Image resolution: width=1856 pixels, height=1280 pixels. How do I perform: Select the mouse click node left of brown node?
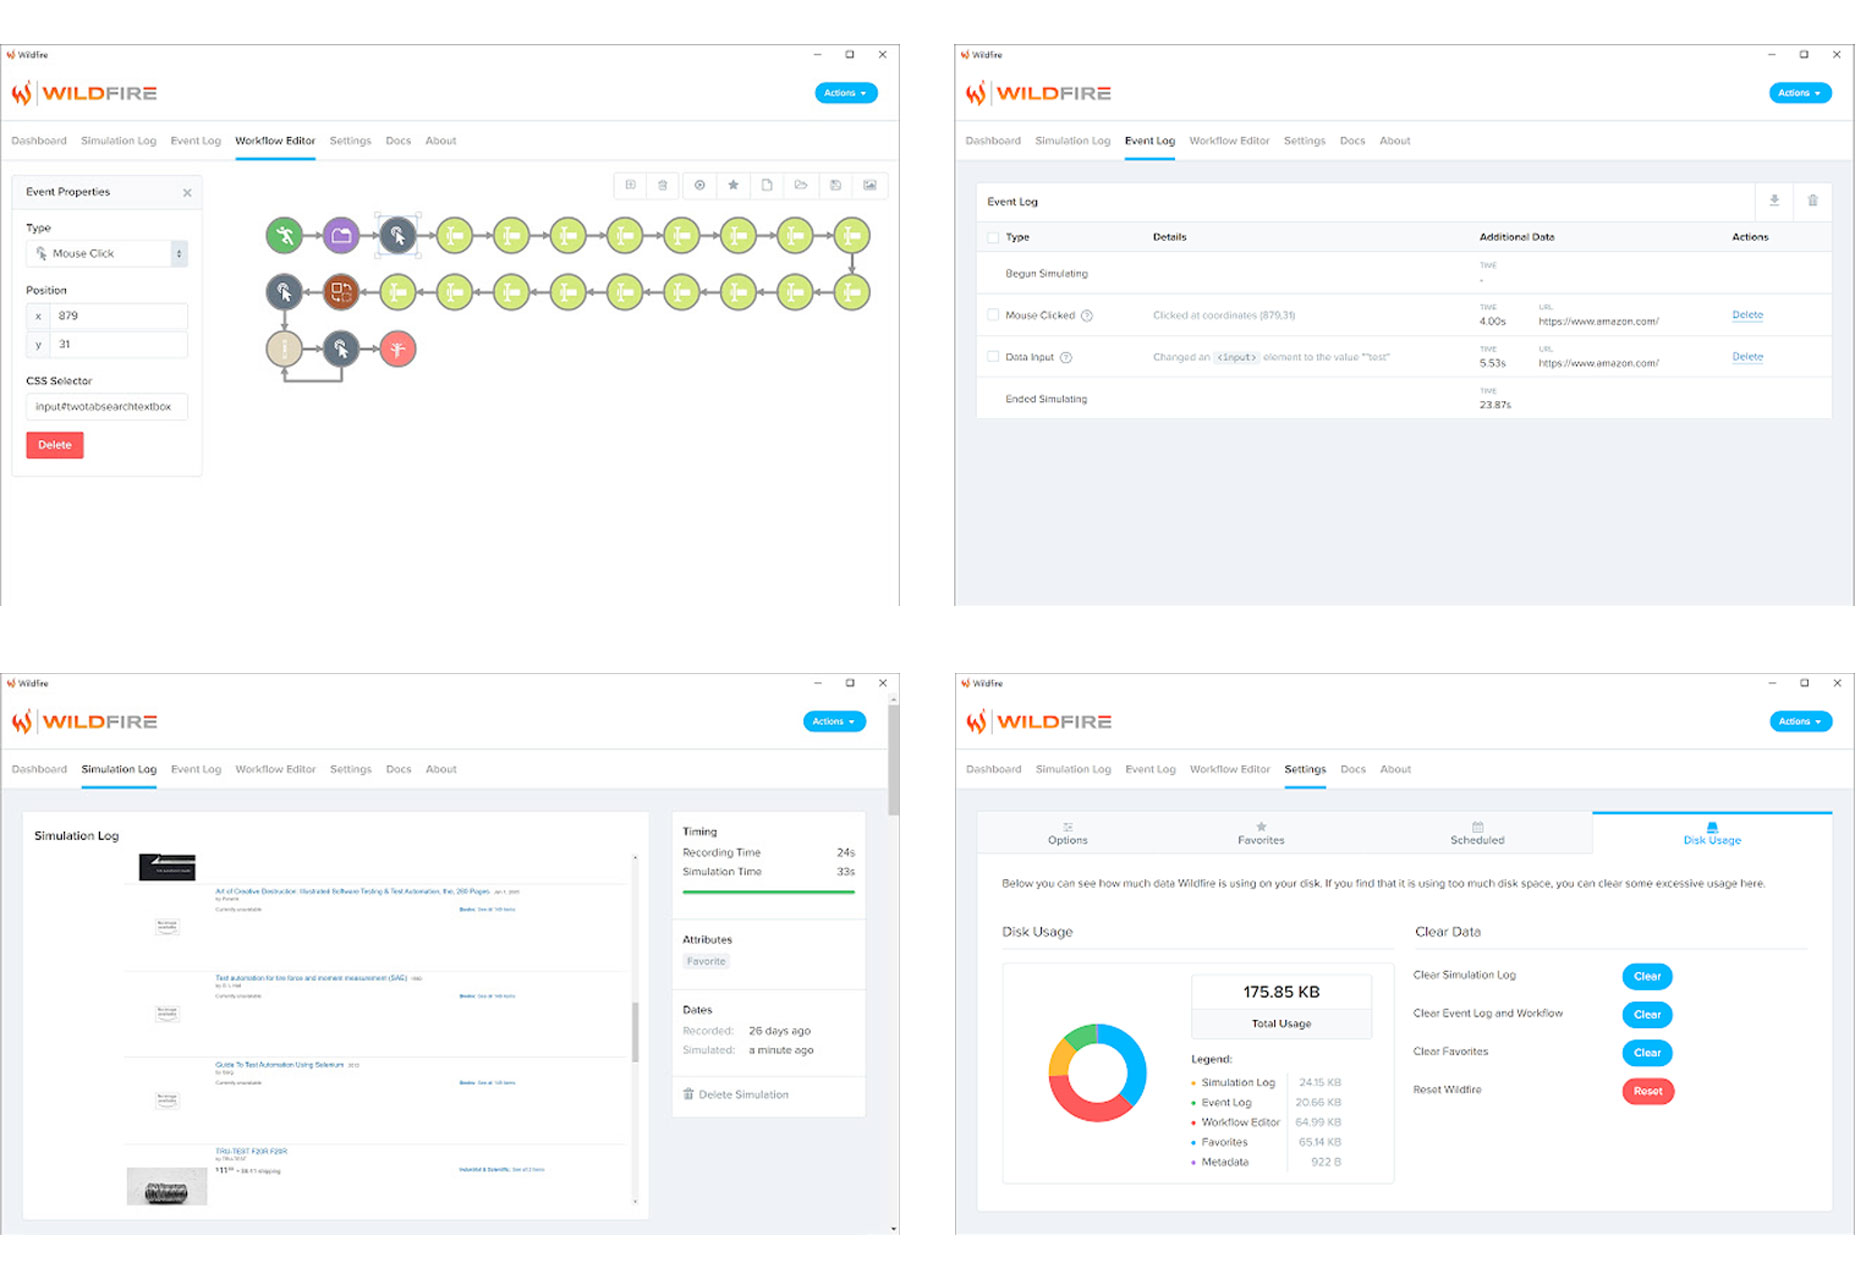tap(285, 292)
